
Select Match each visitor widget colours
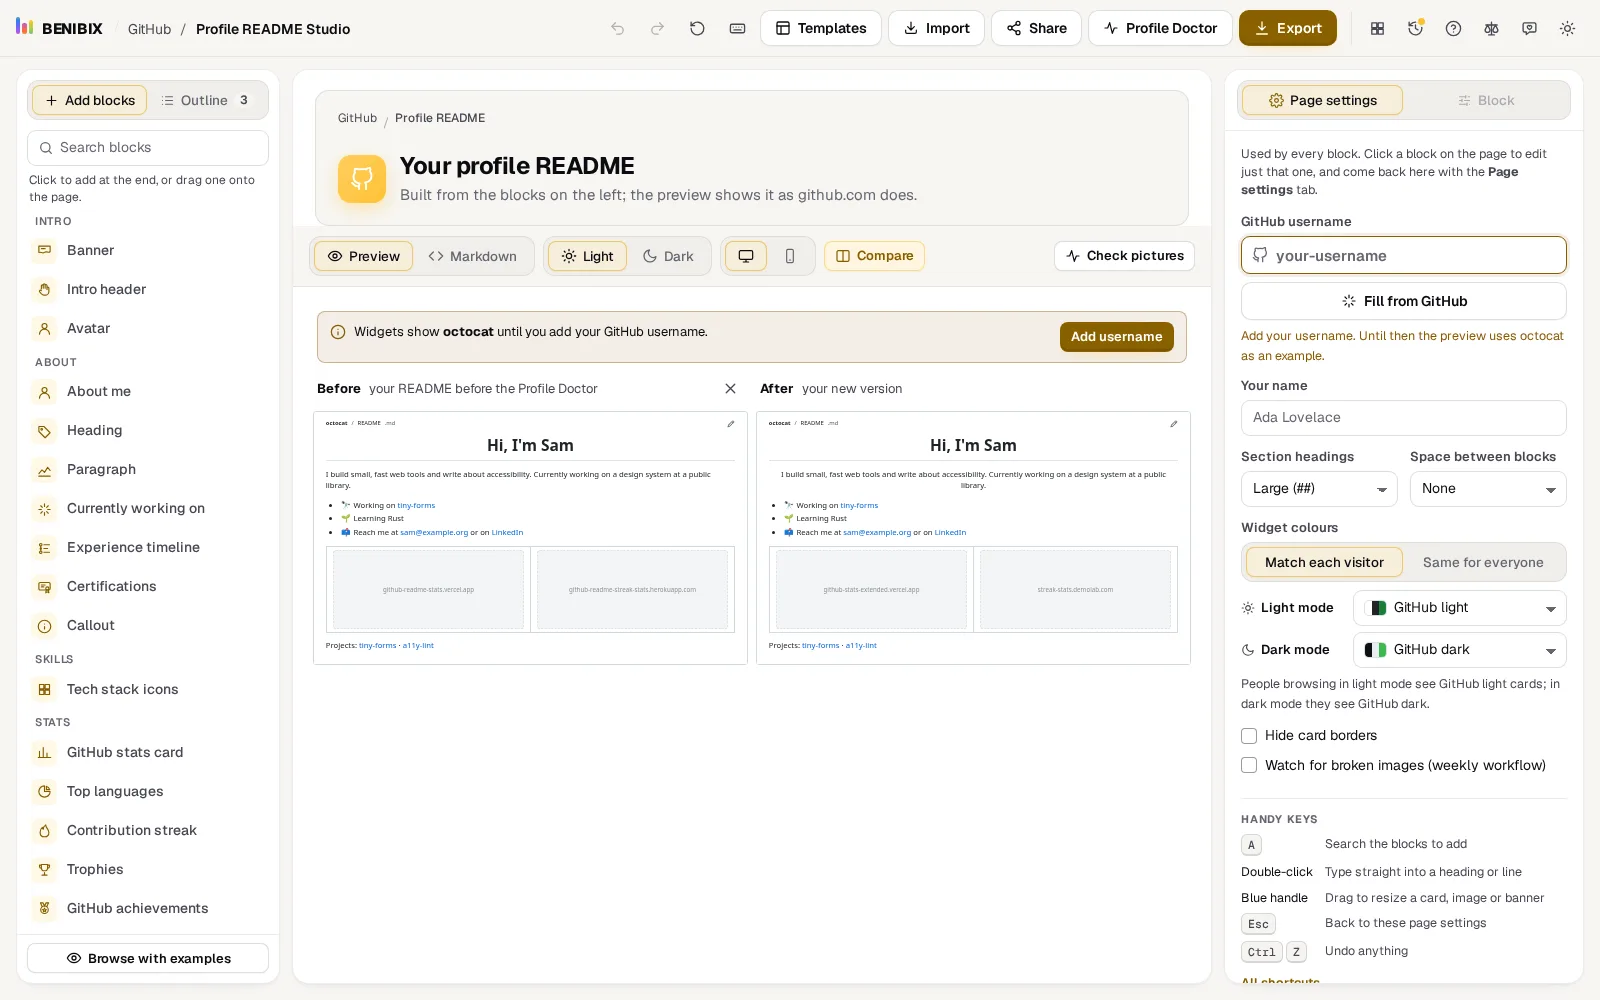click(1324, 563)
